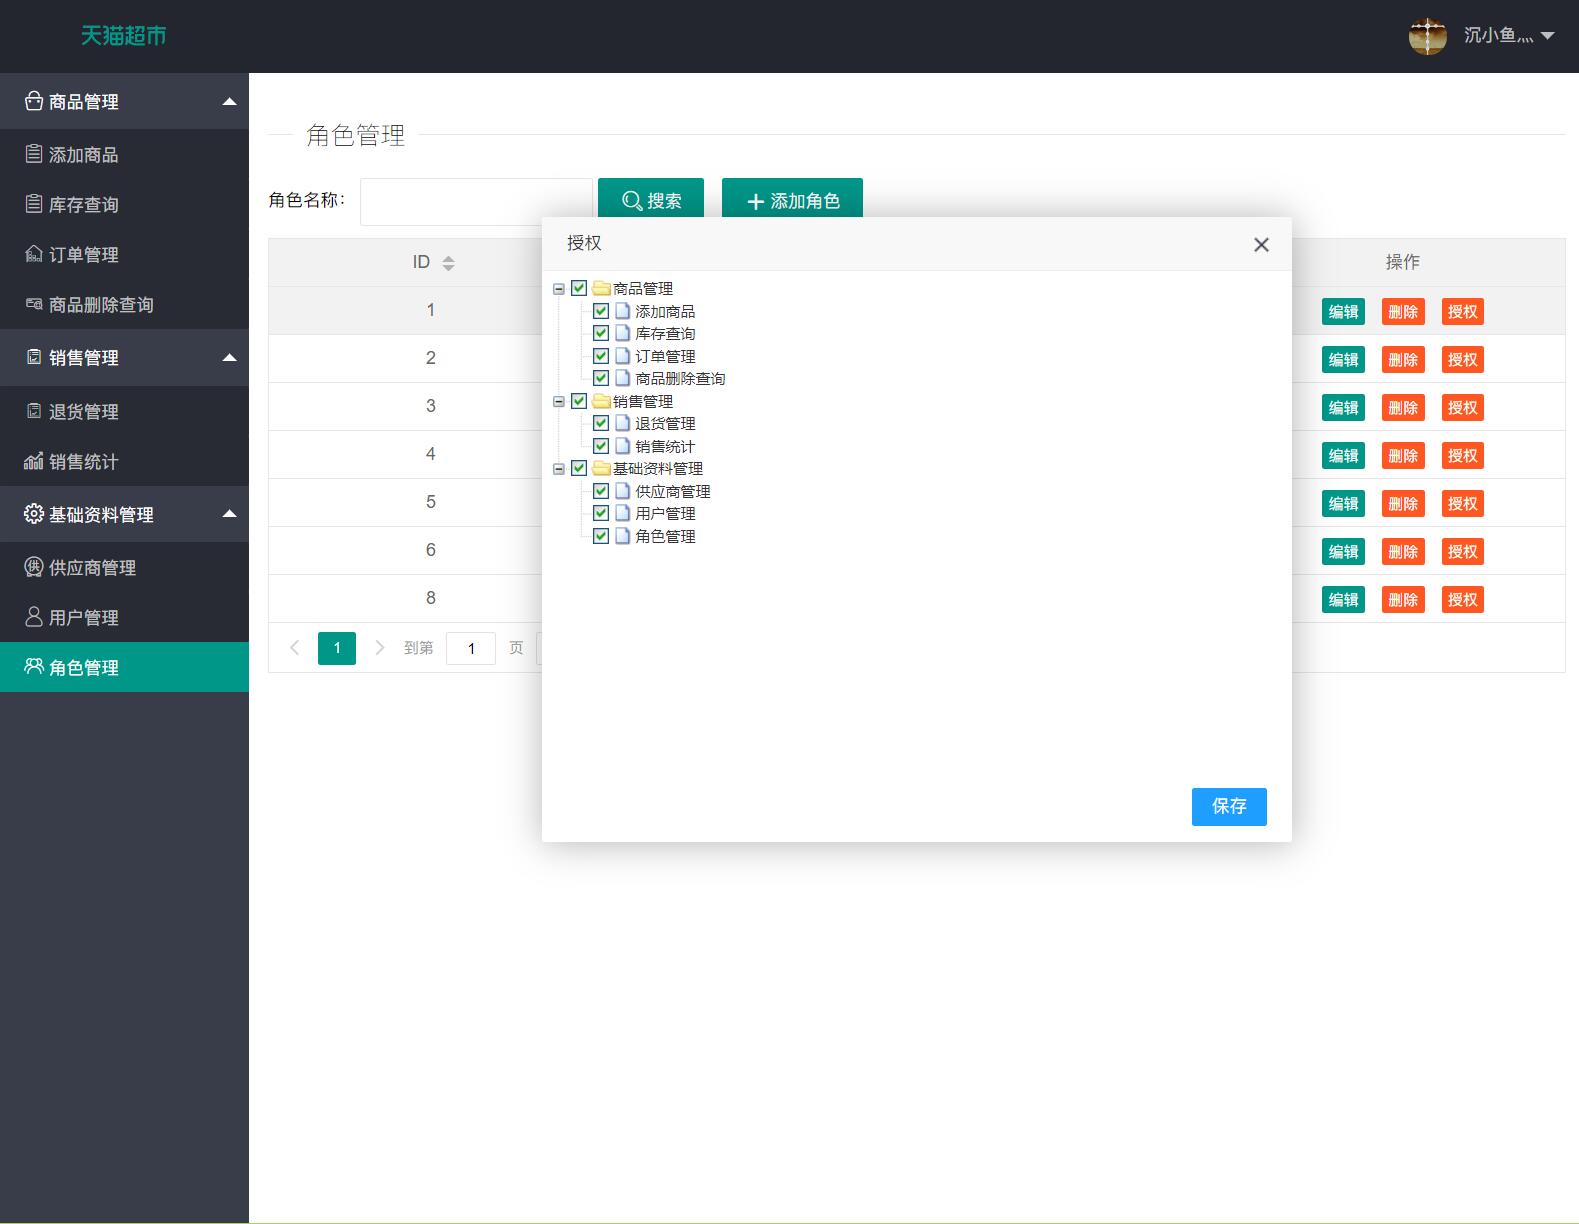Click 授权 for row ID 3
This screenshot has height=1224, width=1579.
click(1462, 408)
